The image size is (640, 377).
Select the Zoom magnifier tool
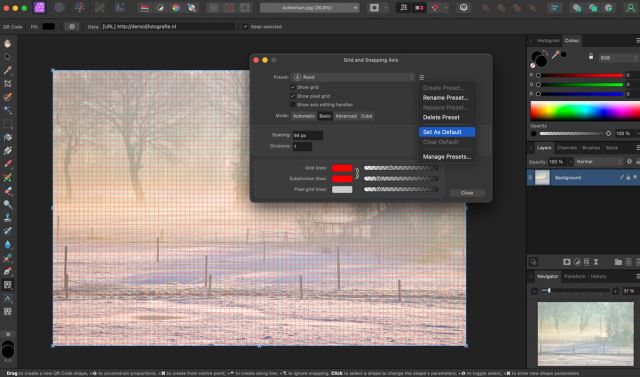(7, 204)
